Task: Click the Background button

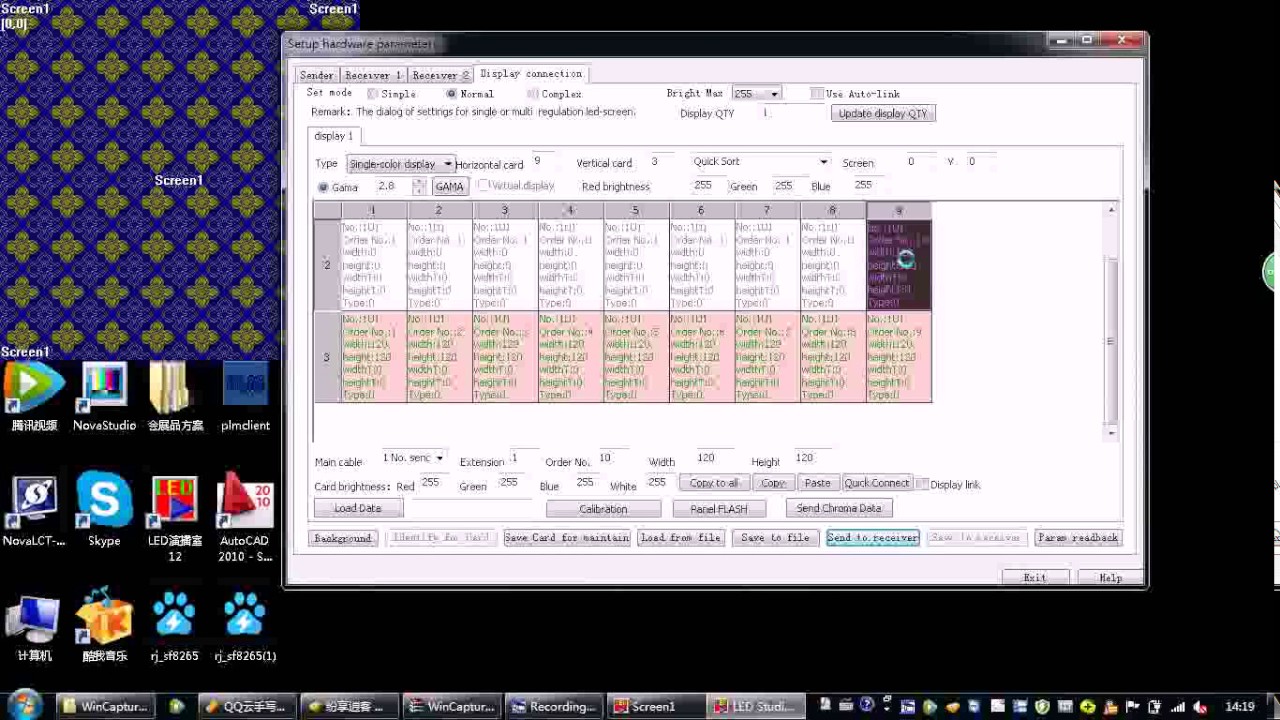Action: [343, 538]
